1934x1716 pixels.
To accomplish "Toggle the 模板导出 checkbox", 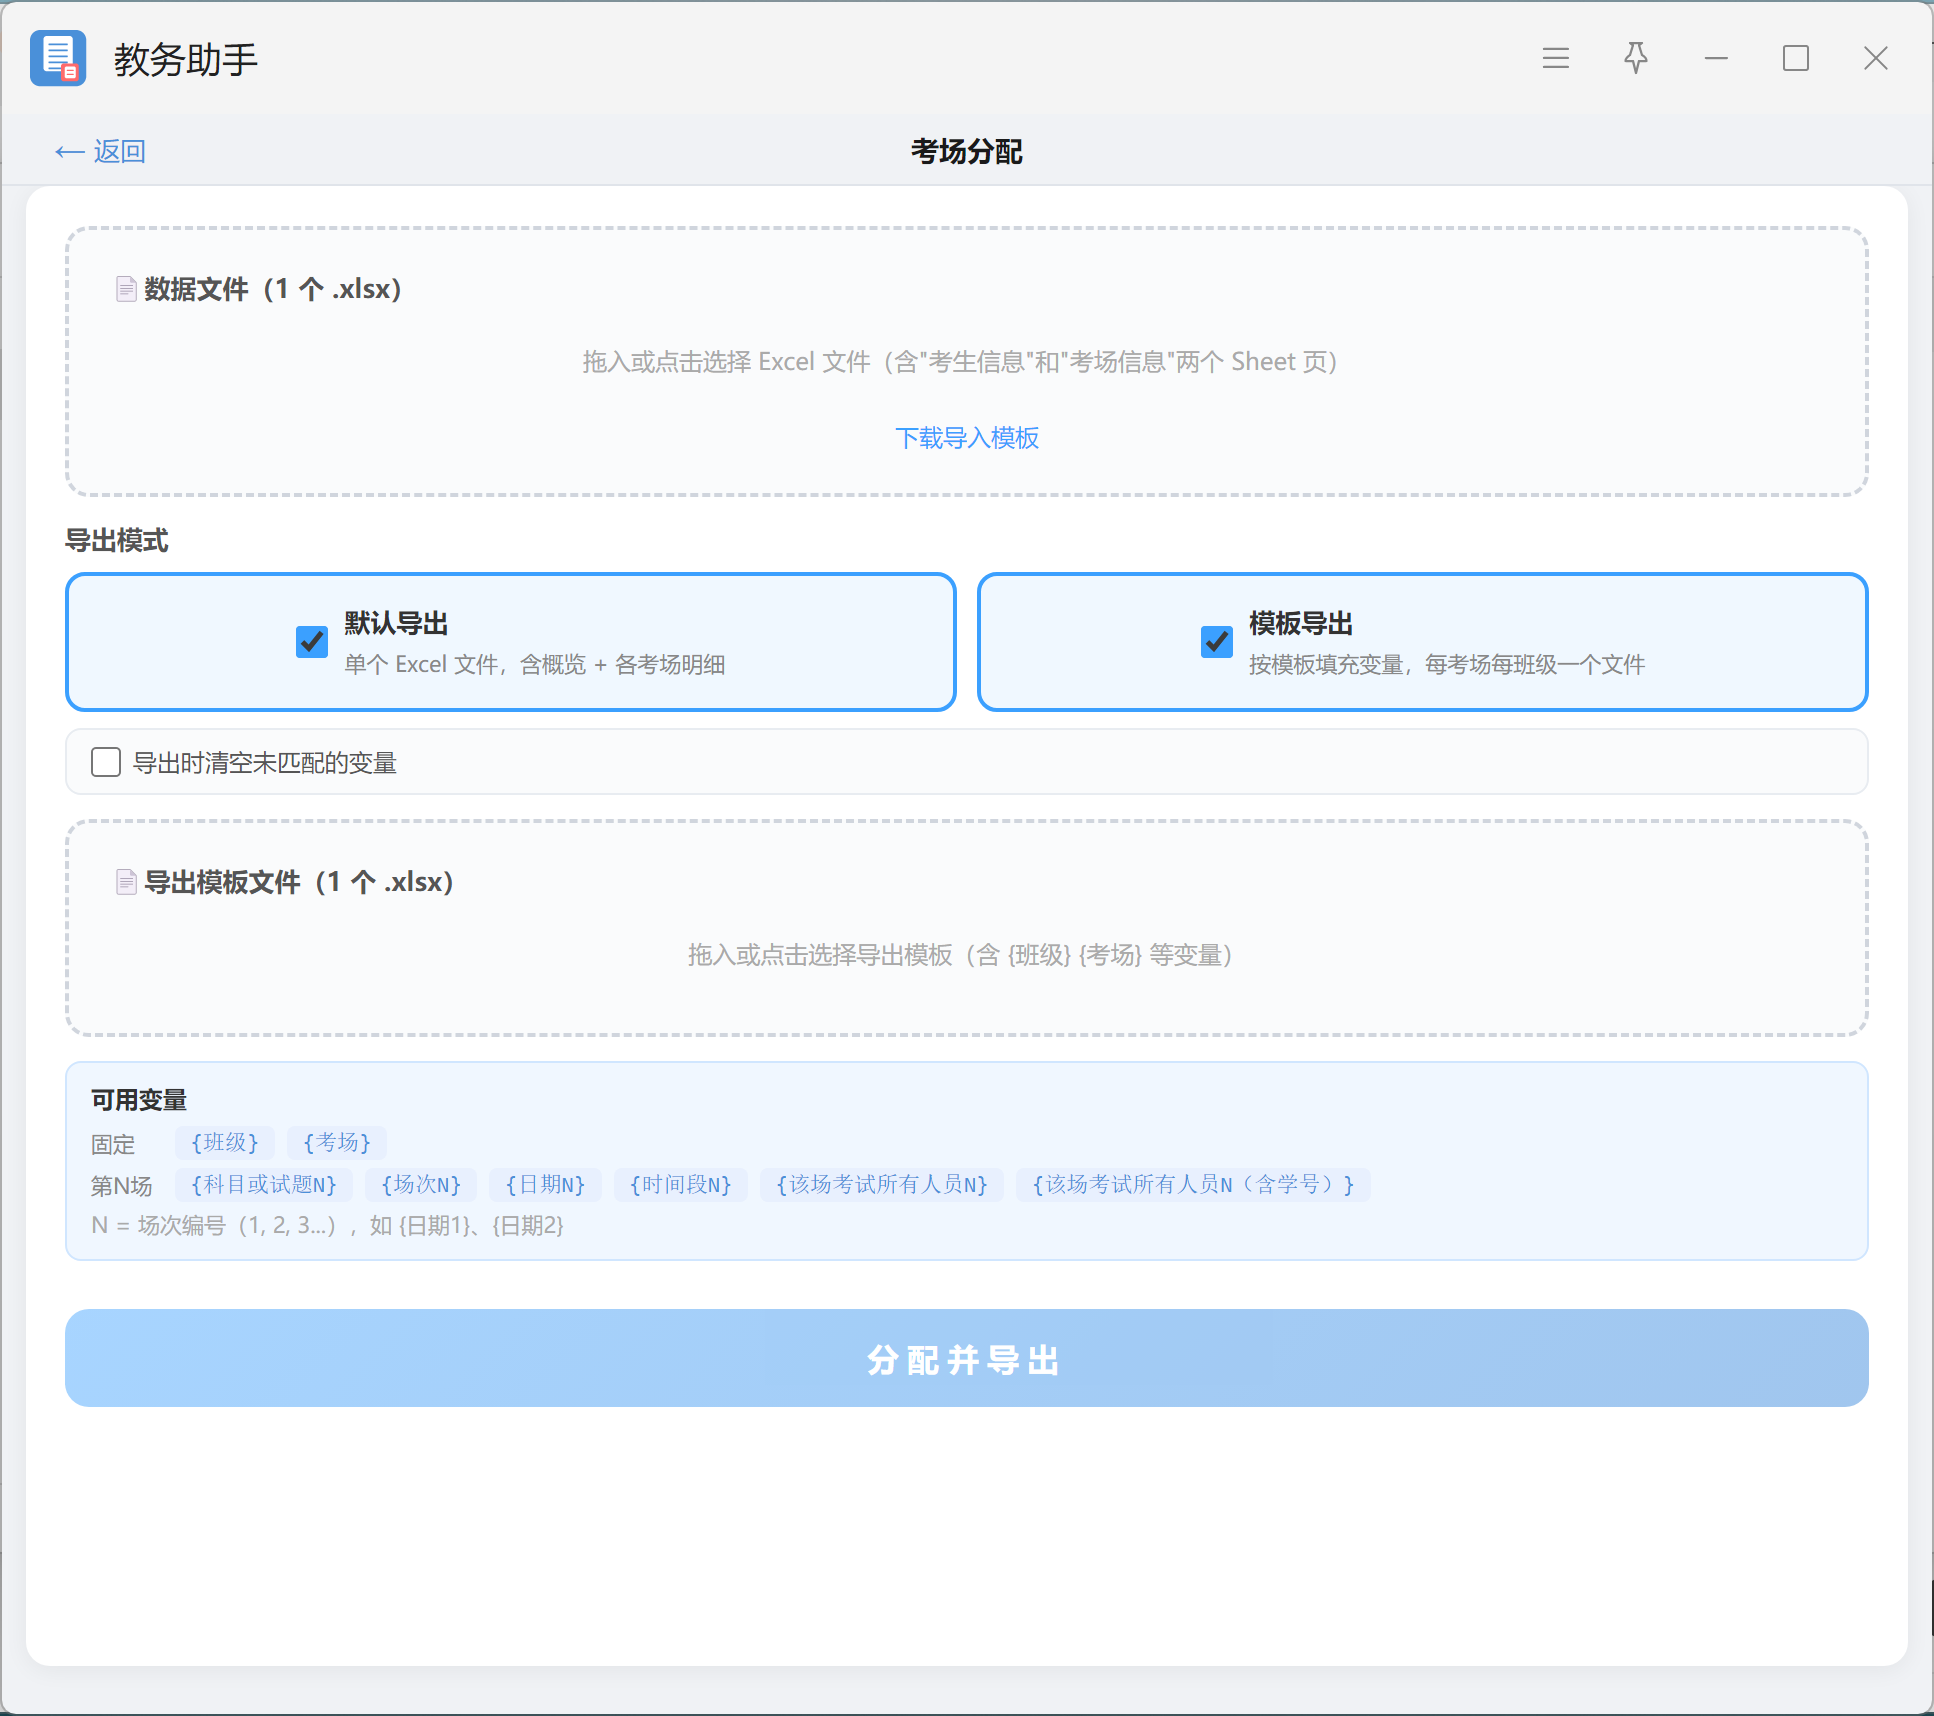I will pyautogui.click(x=1217, y=641).
